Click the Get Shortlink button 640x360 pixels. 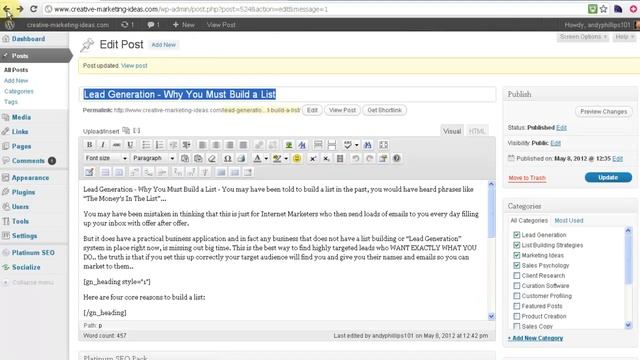[384, 110]
